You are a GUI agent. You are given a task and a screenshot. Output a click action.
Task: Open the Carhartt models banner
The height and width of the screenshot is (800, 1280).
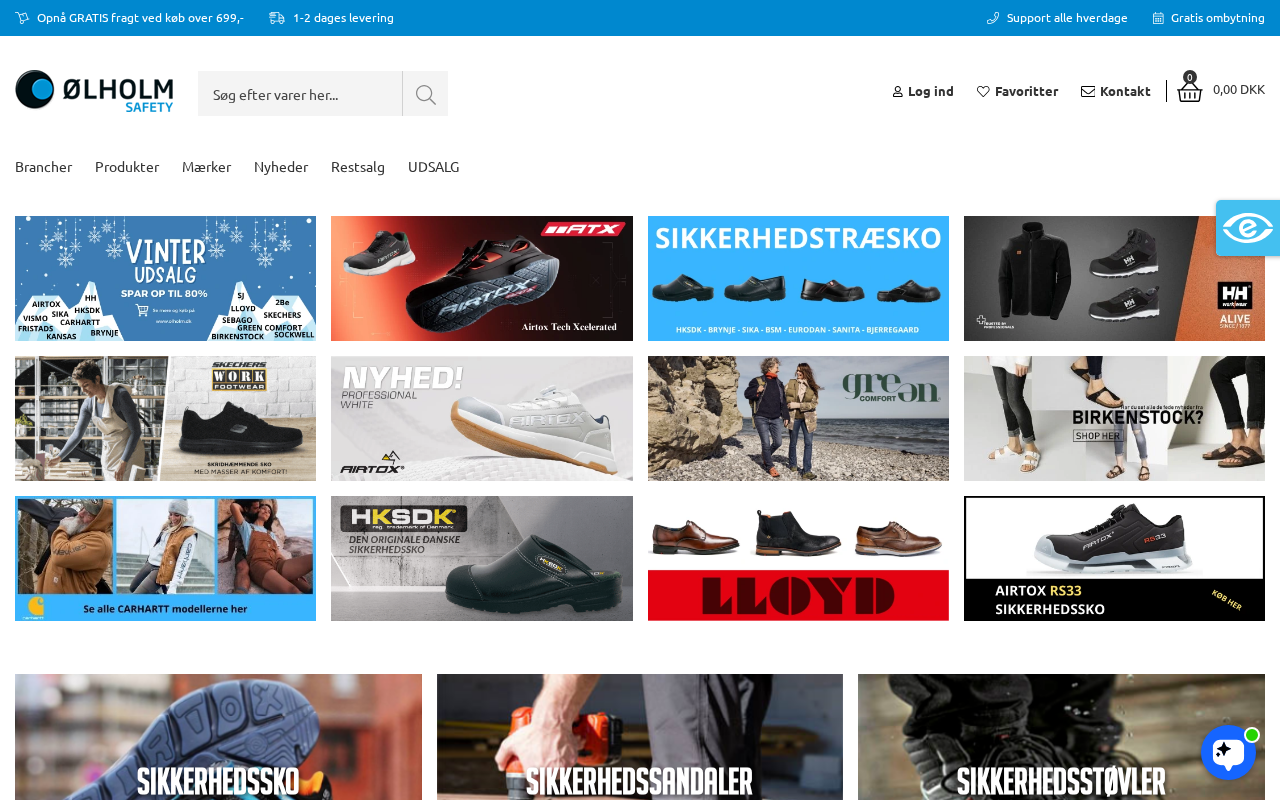click(x=165, y=559)
